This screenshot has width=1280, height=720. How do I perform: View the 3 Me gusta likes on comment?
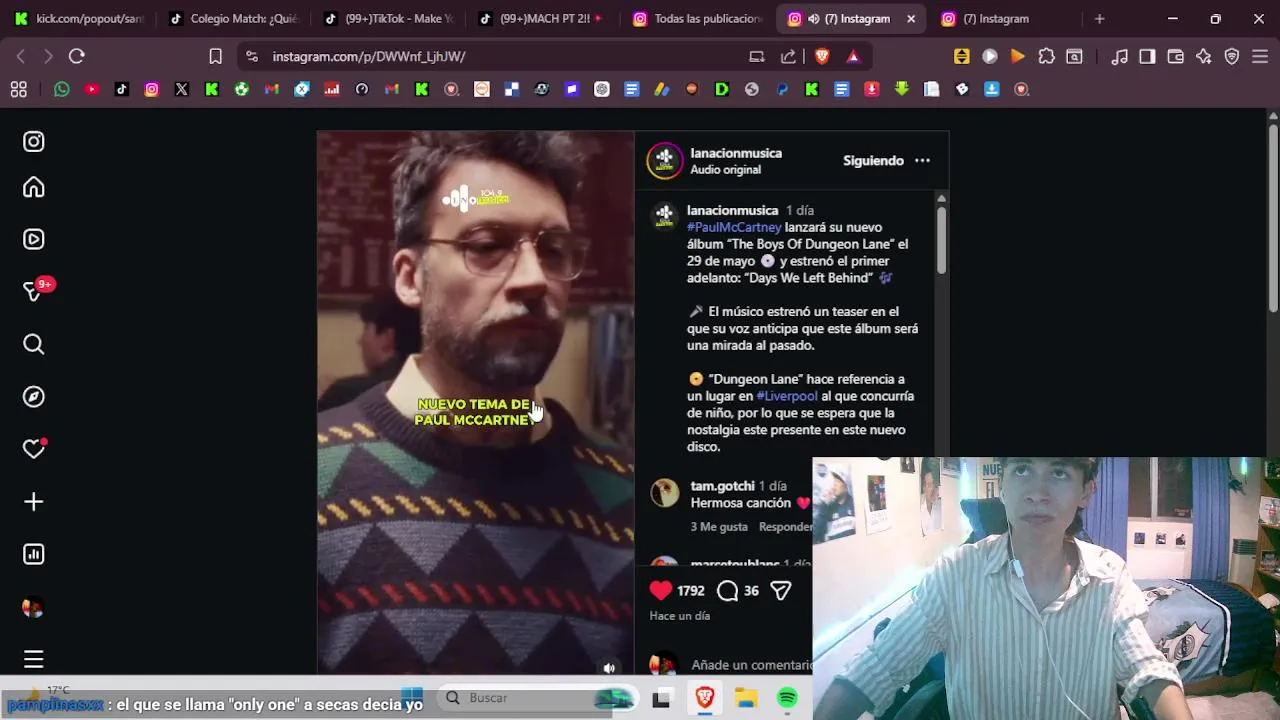pyautogui.click(x=719, y=527)
